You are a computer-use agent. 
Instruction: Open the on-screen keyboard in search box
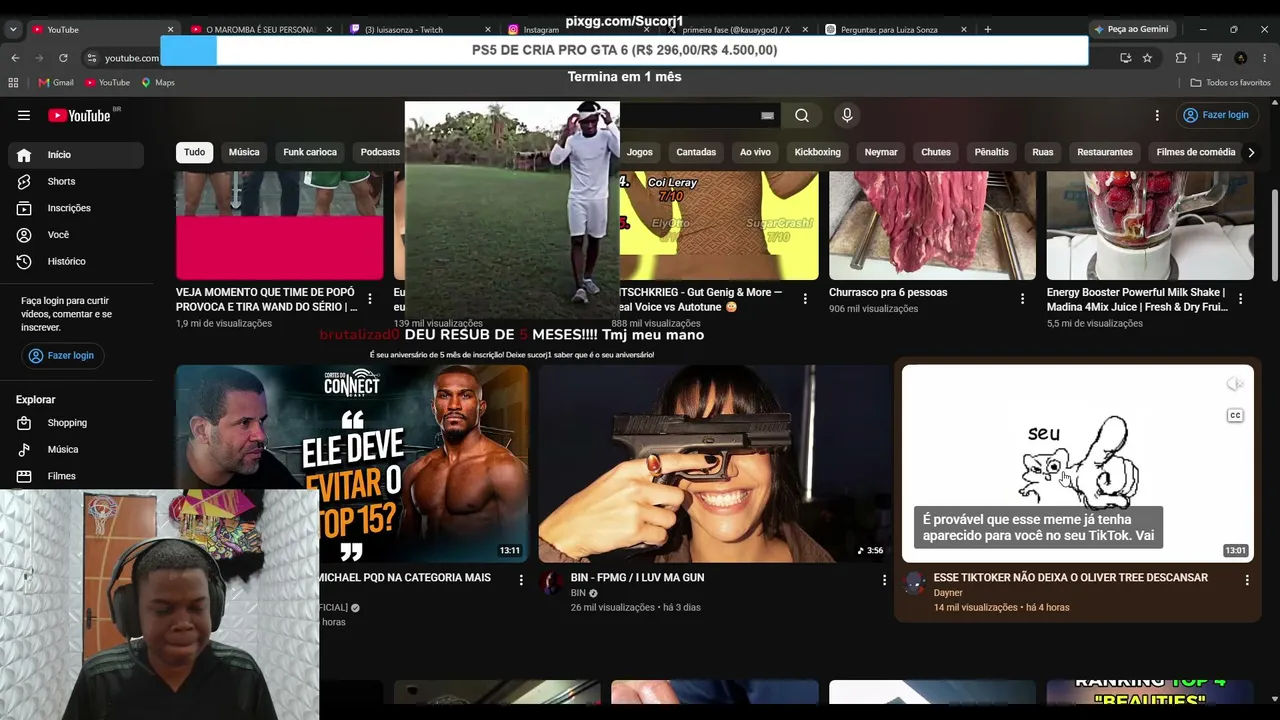tap(767, 116)
